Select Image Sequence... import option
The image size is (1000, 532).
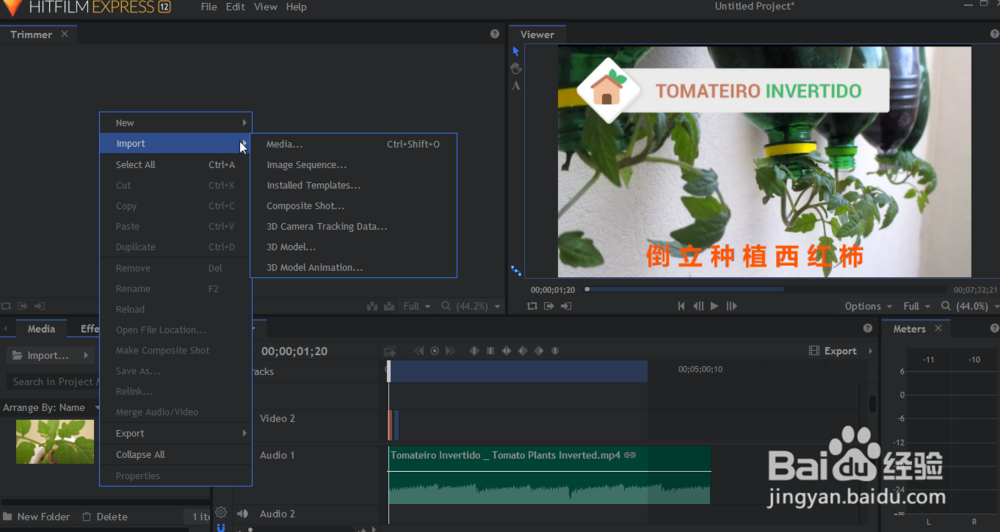tap(353, 165)
